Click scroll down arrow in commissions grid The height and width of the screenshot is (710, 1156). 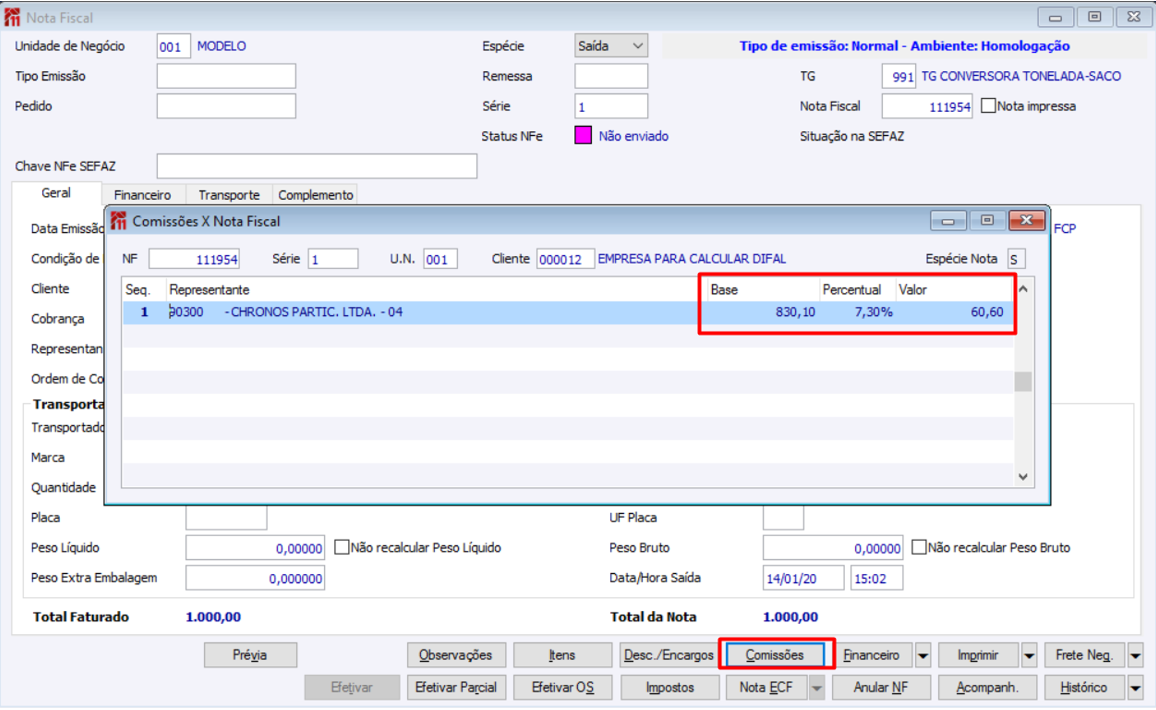(1023, 476)
